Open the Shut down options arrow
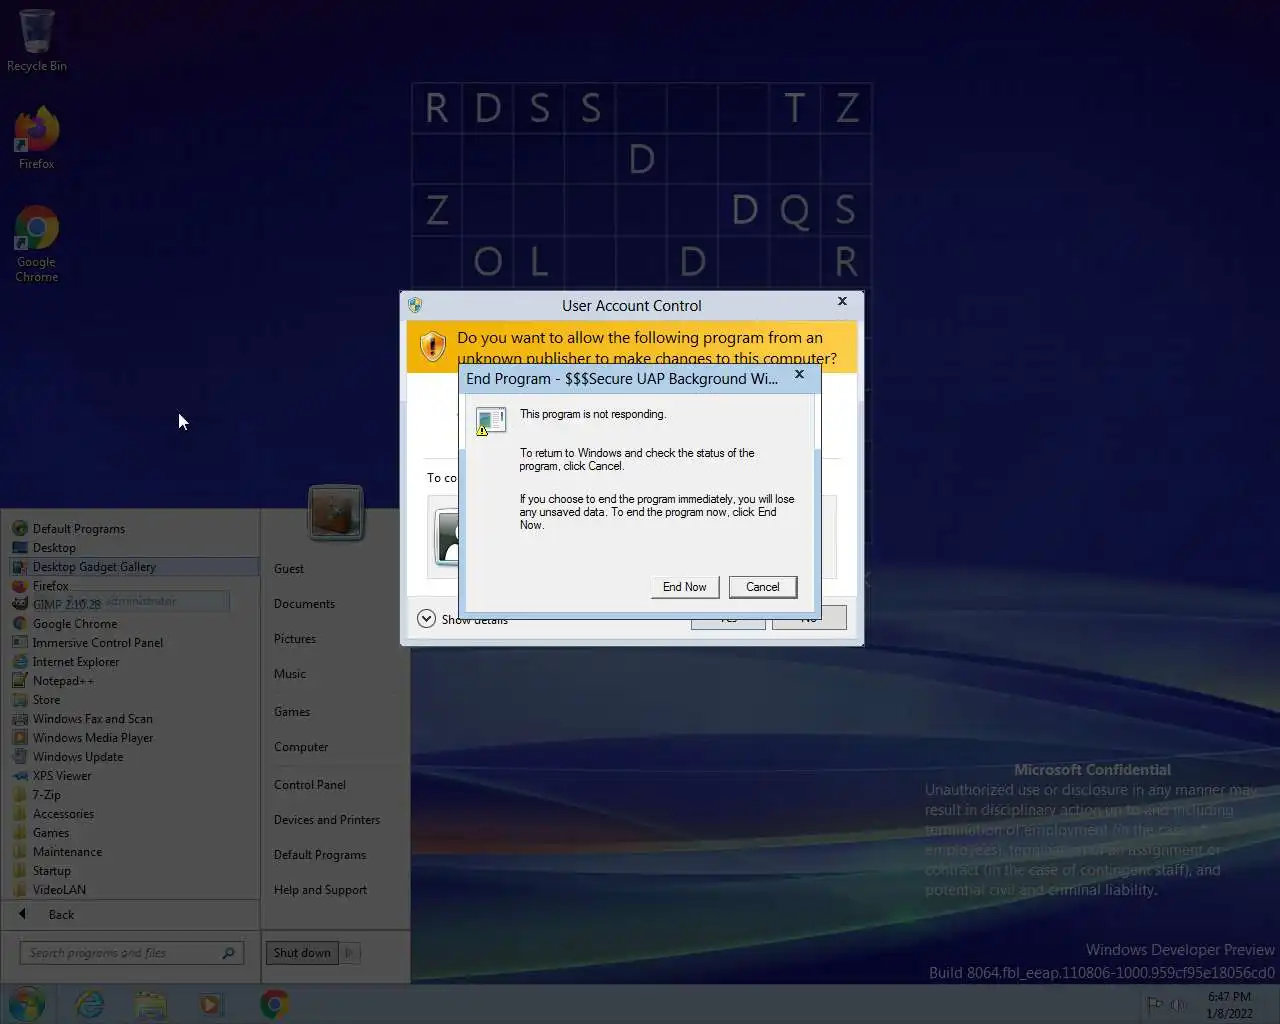The image size is (1280, 1024). (349, 953)
